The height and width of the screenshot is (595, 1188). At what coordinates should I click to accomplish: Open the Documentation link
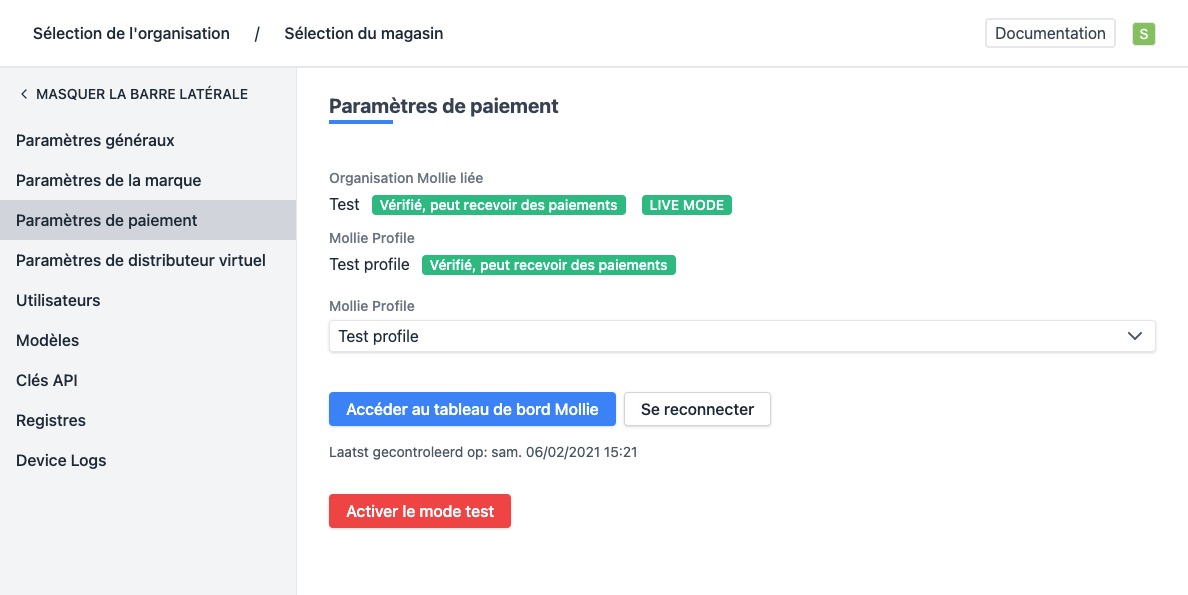pyautogui.click(x=1050, y=33)
